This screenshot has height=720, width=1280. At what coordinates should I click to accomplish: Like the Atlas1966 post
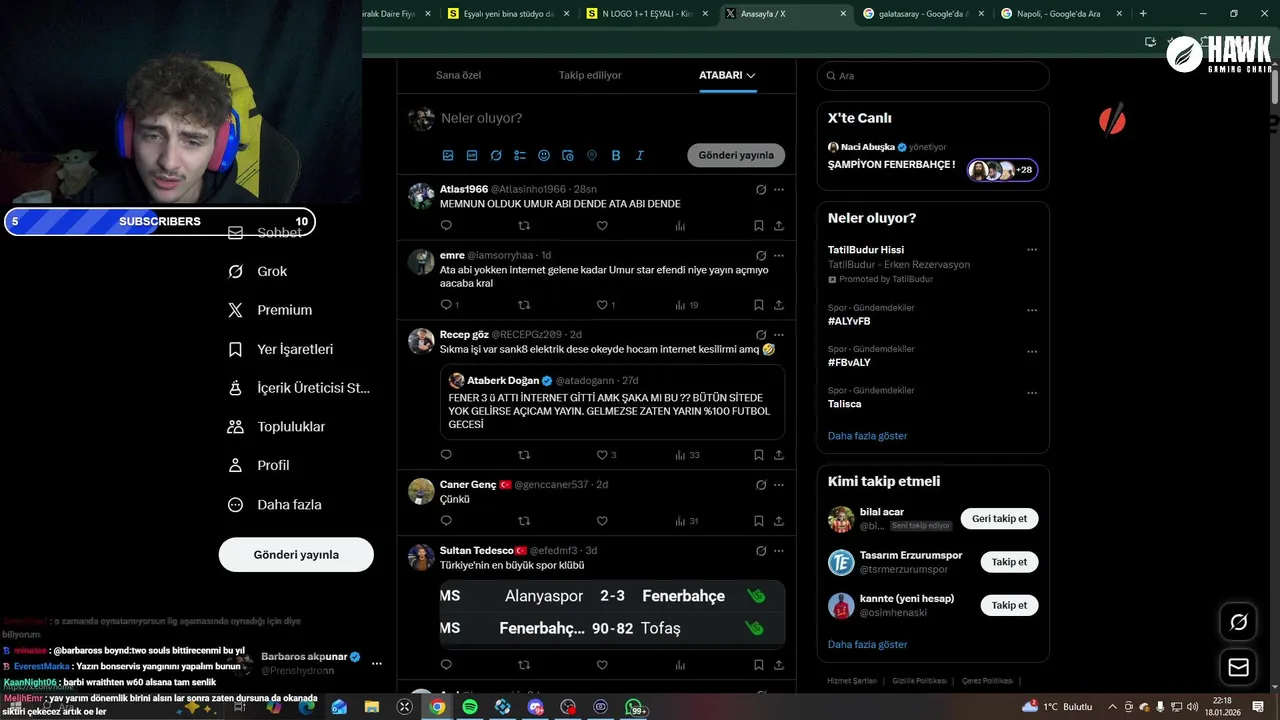coord(602,226)
